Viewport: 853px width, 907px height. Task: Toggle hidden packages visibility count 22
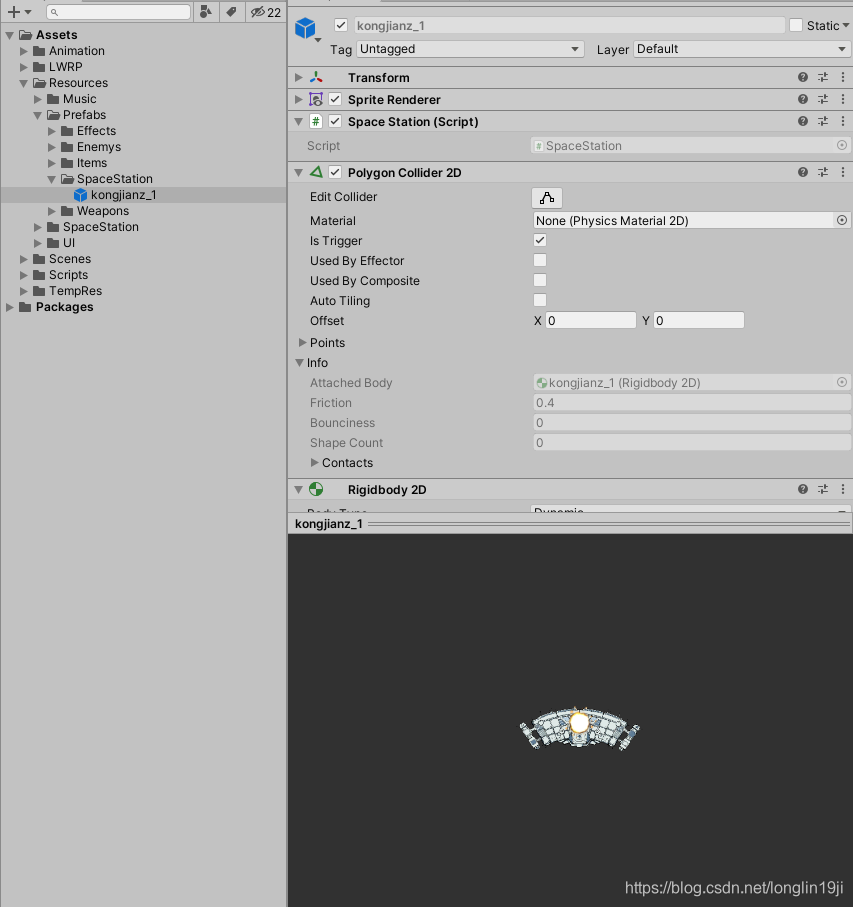(x=265, y=12)
